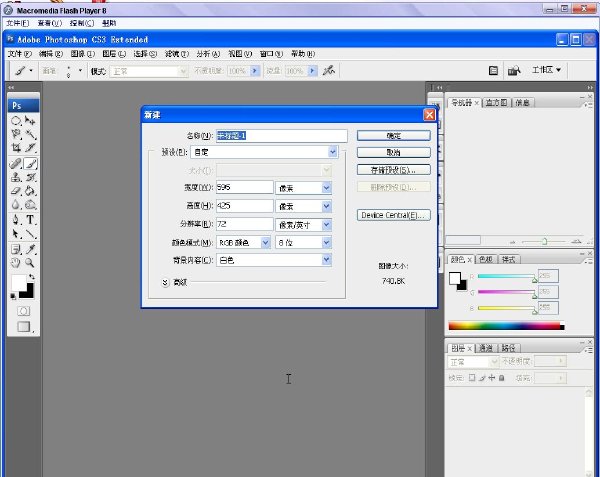Click the document name input field
The width and height of the screenshot is (600, 477).
point(282,135)
